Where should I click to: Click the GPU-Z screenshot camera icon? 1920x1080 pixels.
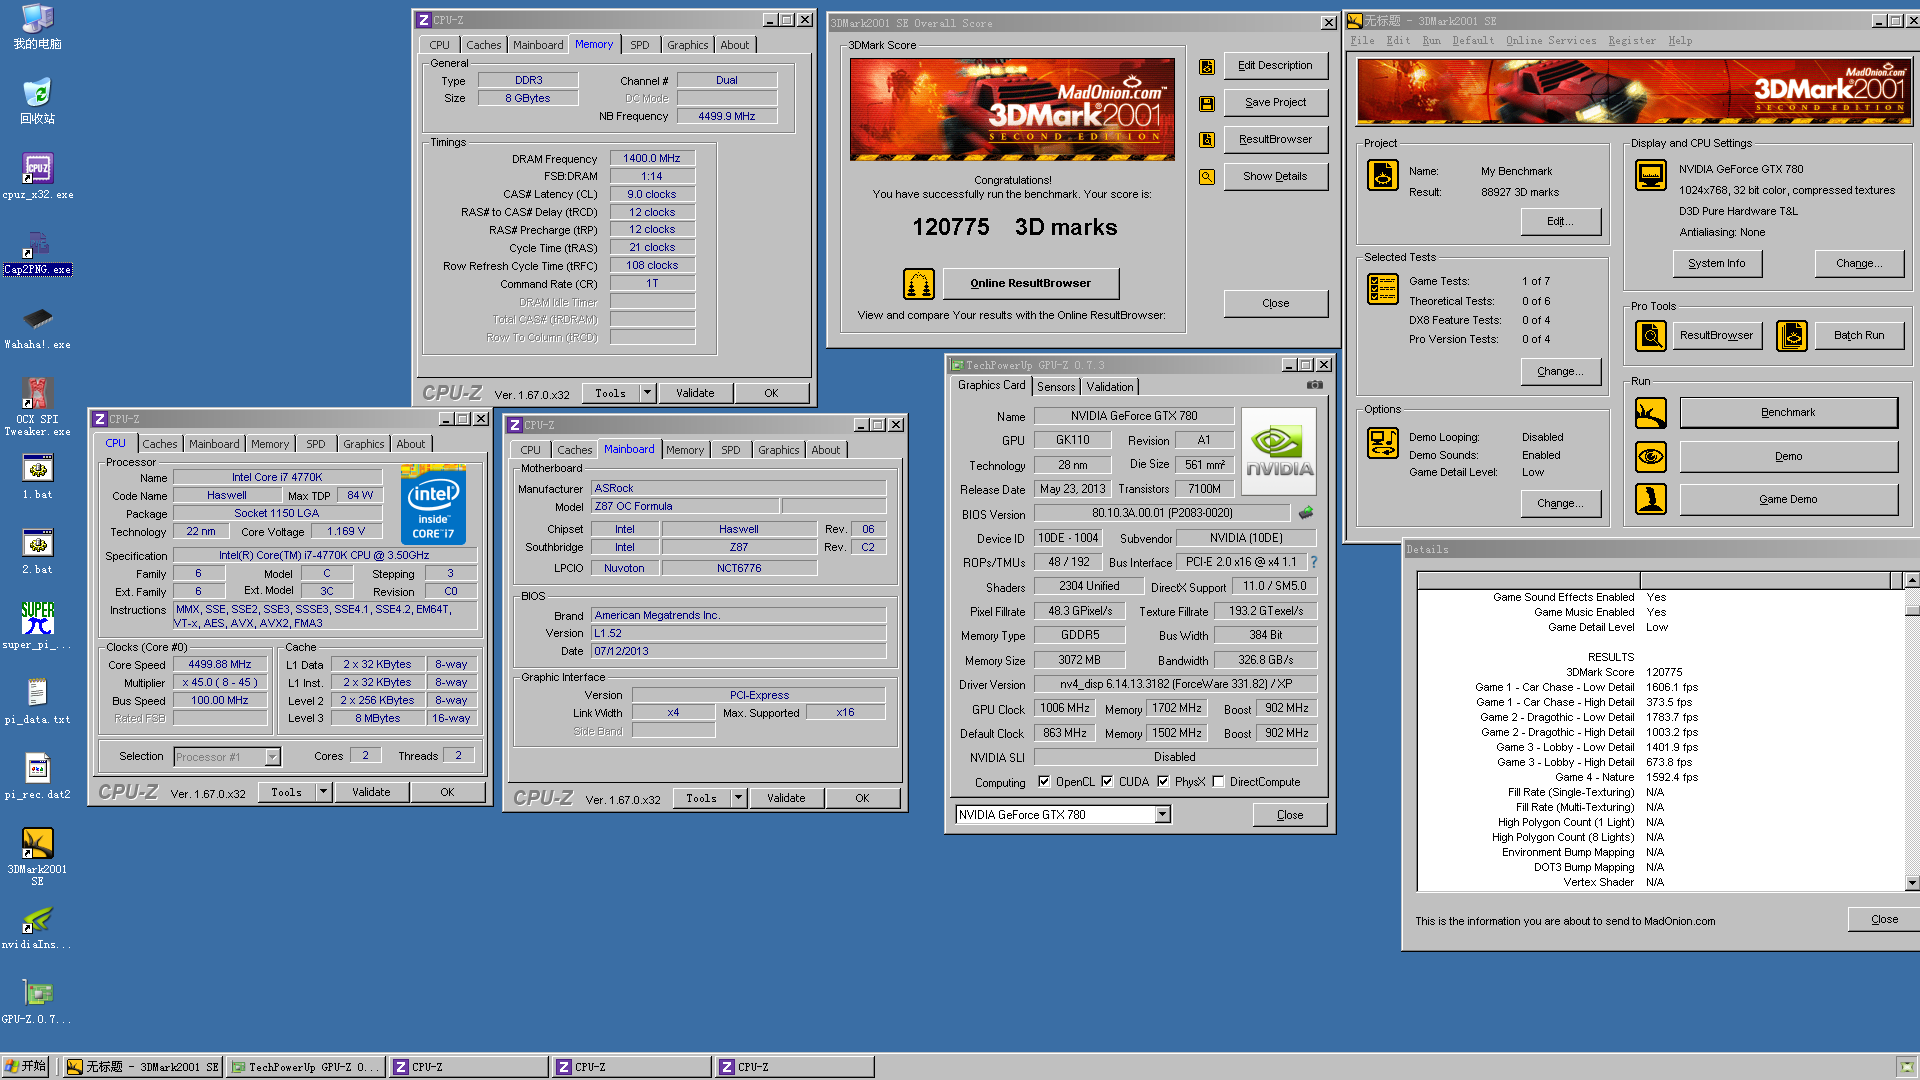pyautogui.click(x=1315, y=385)
